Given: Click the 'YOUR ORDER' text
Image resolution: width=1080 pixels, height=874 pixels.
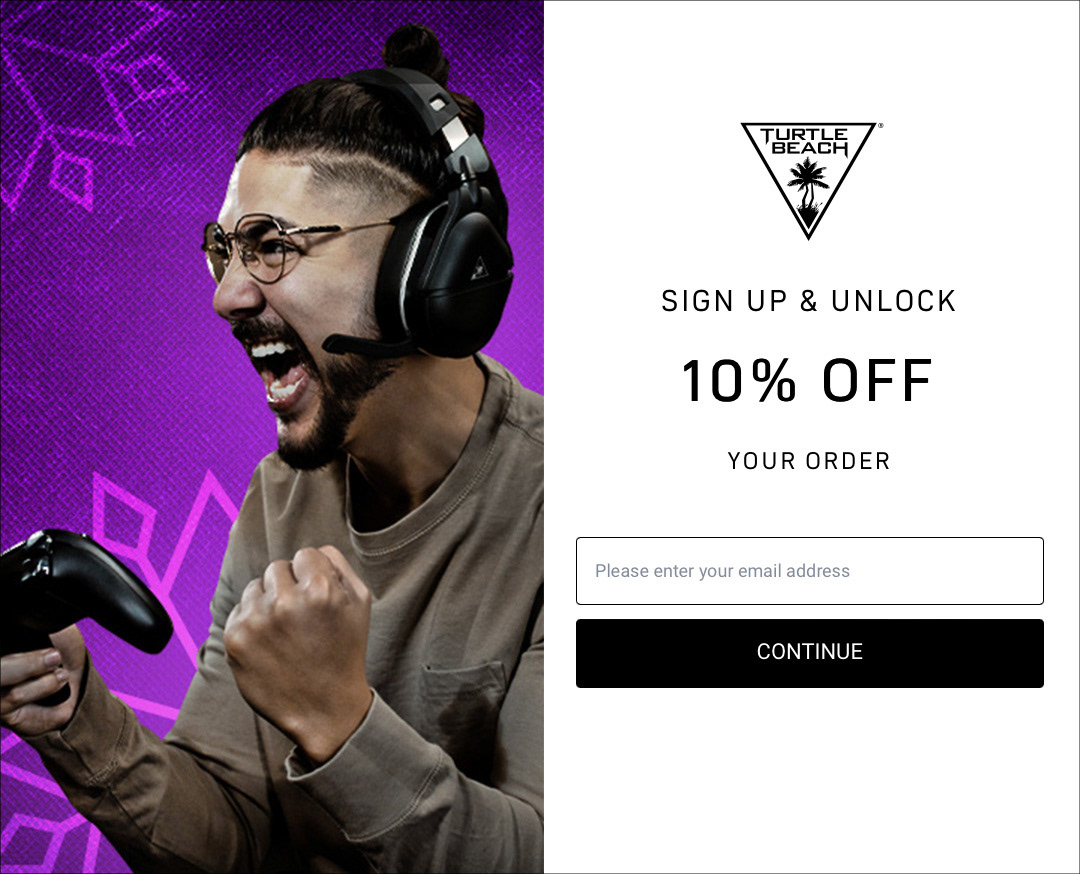Looking at the screenshot, I should click(x=809, y=461).
